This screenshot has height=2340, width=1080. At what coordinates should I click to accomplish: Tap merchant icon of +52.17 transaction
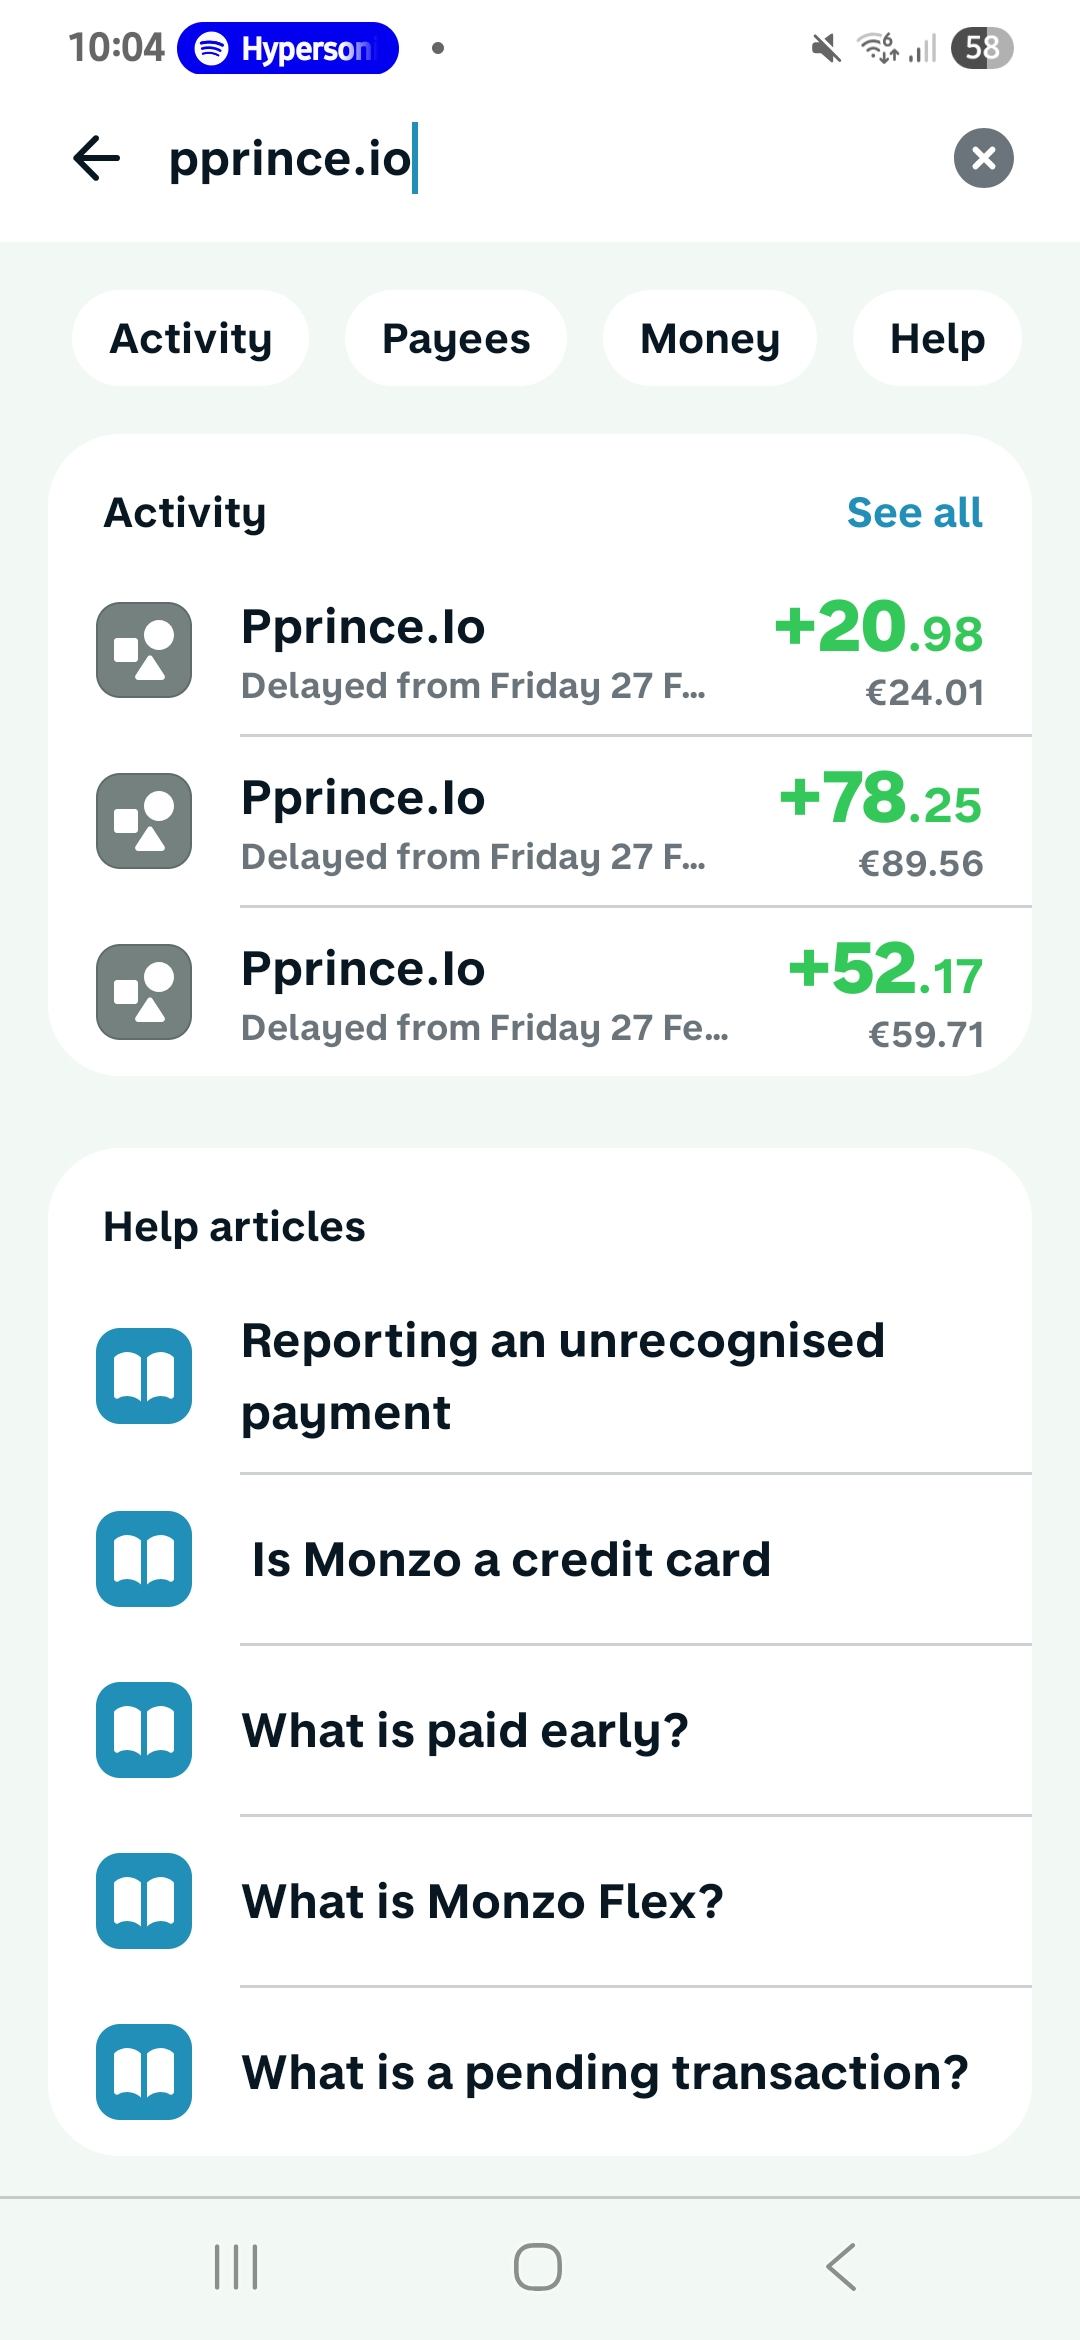pos(144,993)
